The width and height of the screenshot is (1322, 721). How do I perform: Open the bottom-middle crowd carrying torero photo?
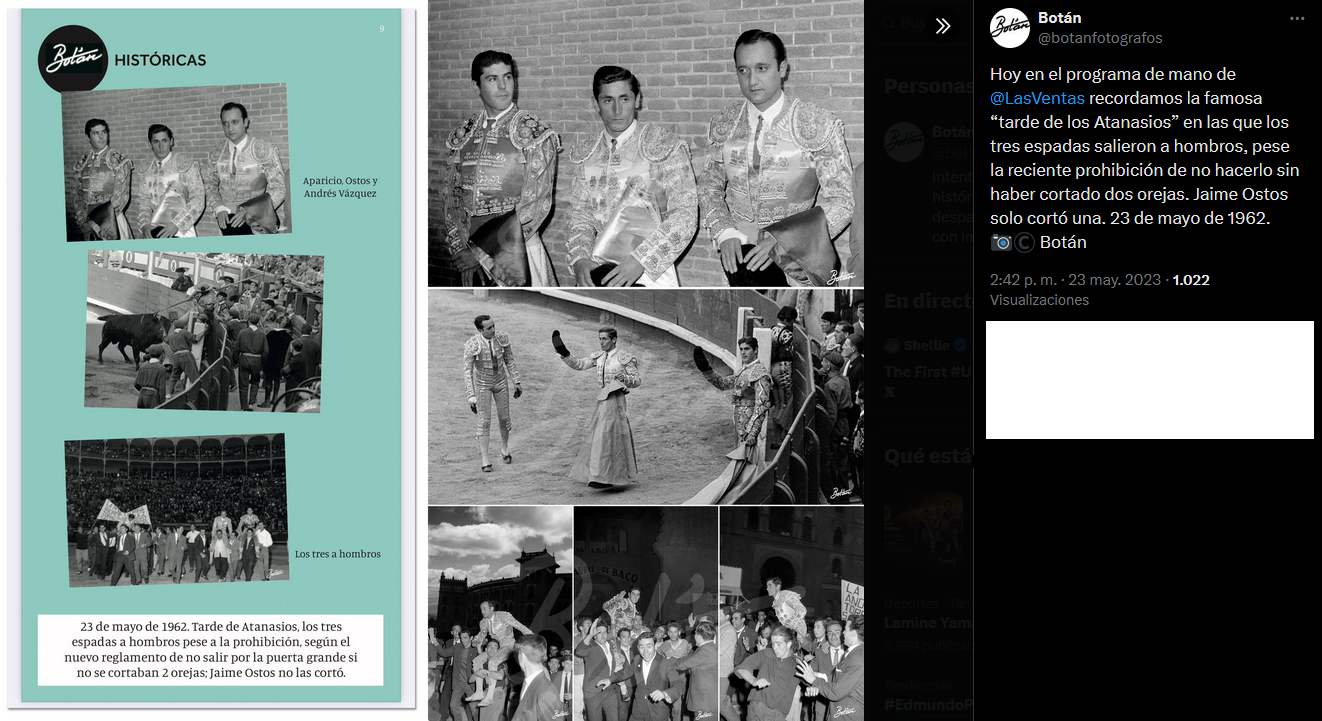[x=645, y=613]
